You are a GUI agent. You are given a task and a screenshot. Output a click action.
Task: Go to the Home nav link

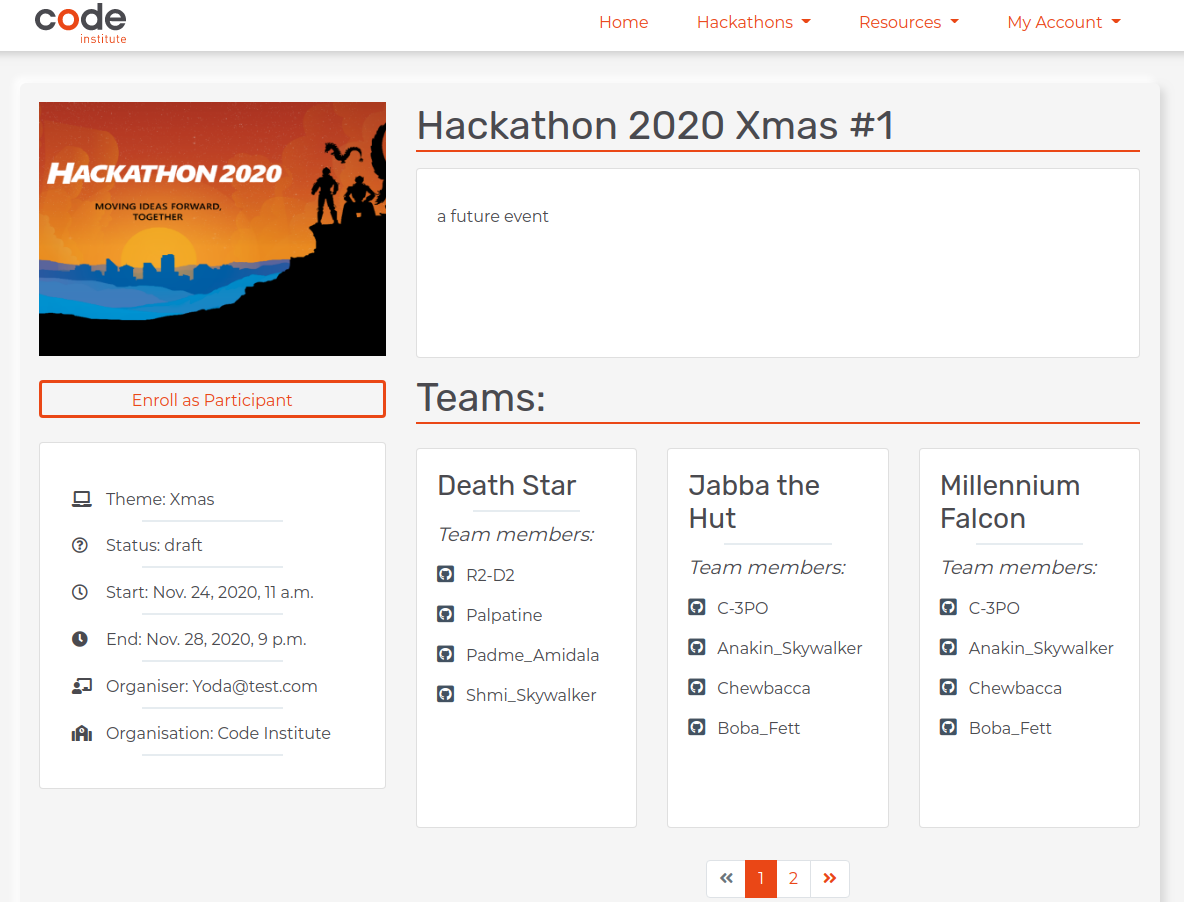(x=623, y=23)
